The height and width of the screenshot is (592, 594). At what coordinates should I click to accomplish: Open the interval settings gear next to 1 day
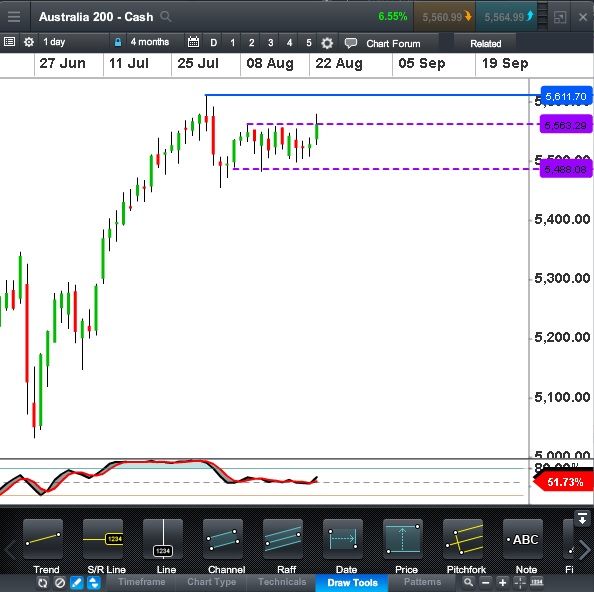point(29,42)
